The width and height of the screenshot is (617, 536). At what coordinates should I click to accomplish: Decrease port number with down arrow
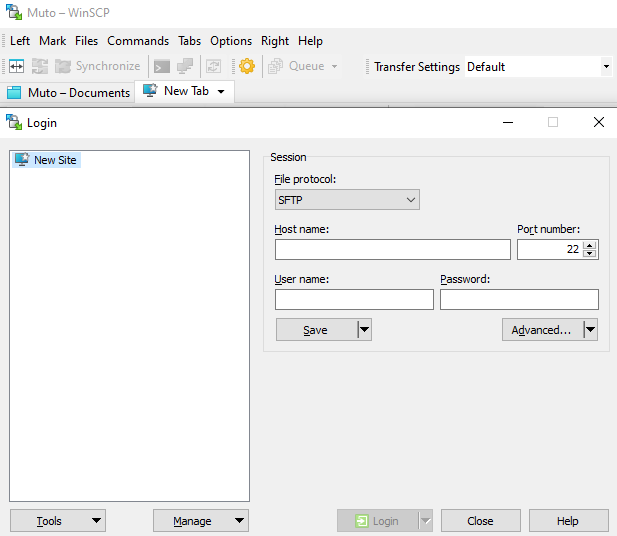coord(589,254)
